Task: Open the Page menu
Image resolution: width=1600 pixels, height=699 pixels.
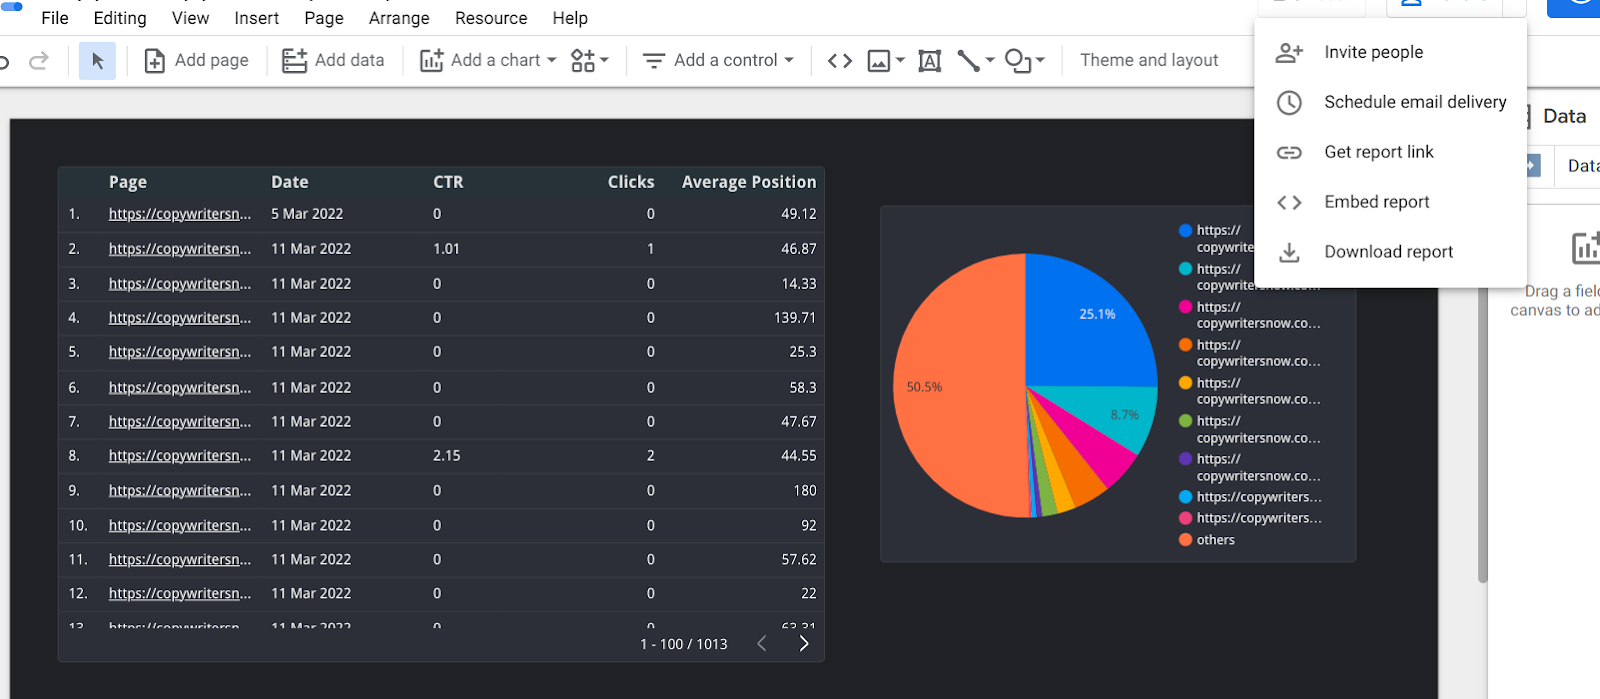Action: 324,18
